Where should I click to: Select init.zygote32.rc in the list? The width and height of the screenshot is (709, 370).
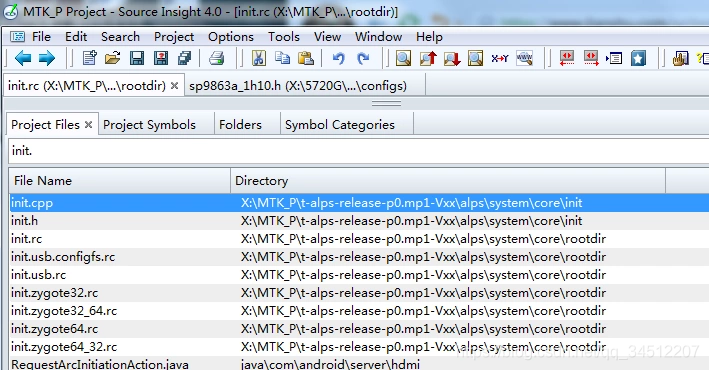click(x=359, y=293)
